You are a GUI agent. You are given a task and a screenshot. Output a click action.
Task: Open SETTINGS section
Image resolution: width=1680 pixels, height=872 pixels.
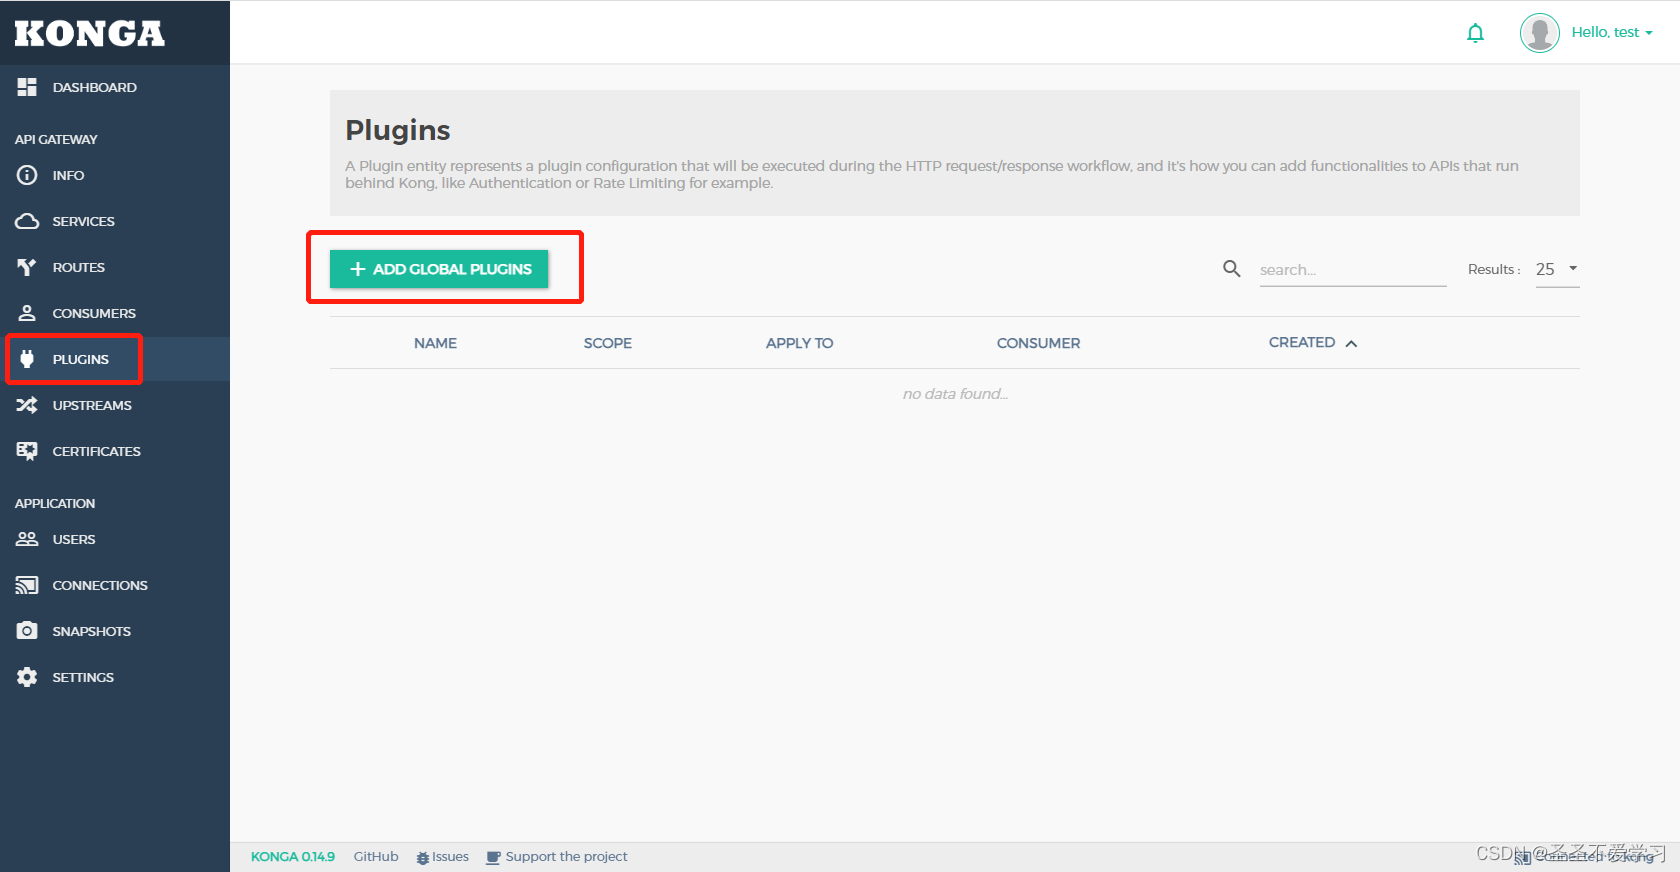115,677
